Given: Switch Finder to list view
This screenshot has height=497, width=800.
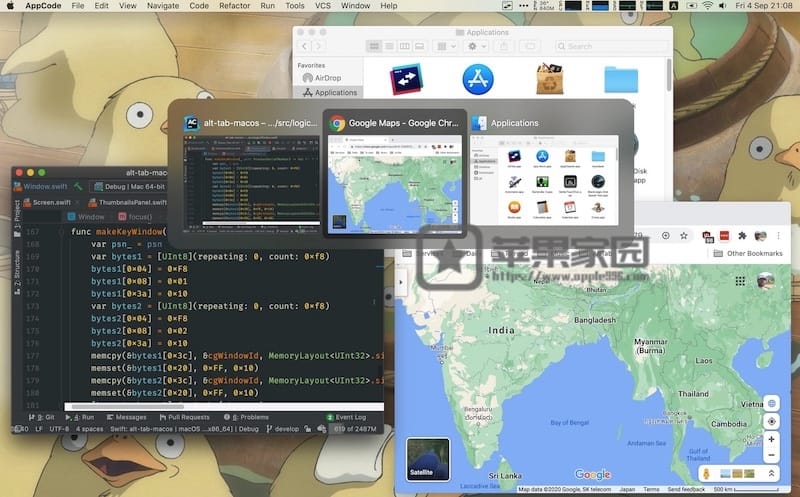Looking at the screenshot, I should (x=389, y=46).
